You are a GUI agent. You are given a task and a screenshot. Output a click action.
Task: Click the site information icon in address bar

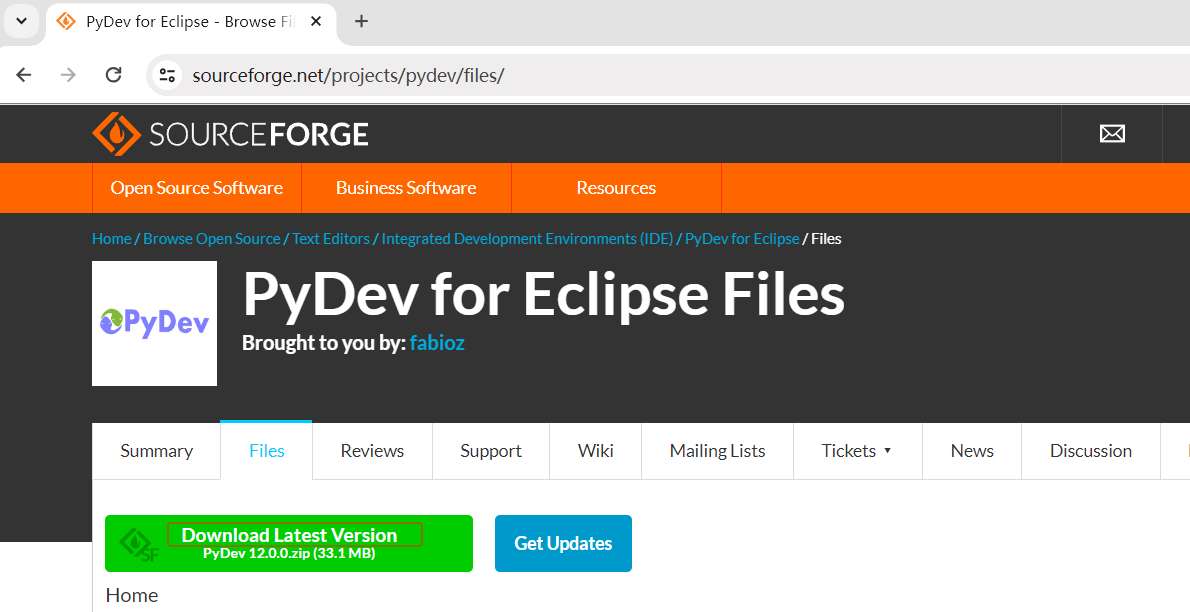167,75
